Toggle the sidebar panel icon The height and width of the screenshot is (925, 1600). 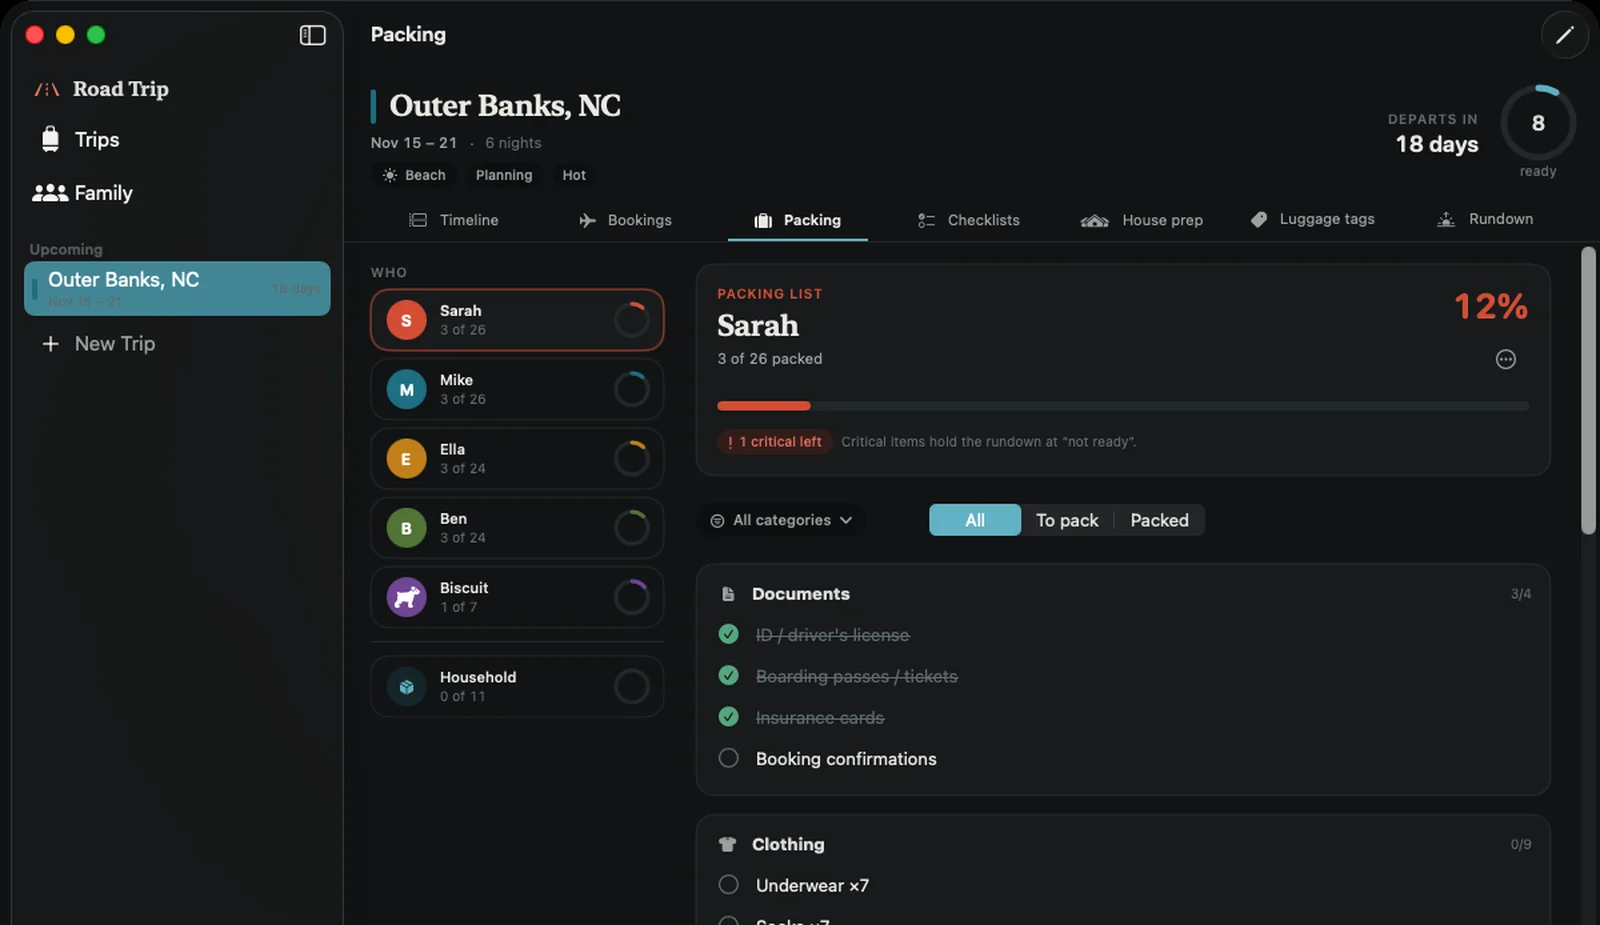(x=312, y=35)
